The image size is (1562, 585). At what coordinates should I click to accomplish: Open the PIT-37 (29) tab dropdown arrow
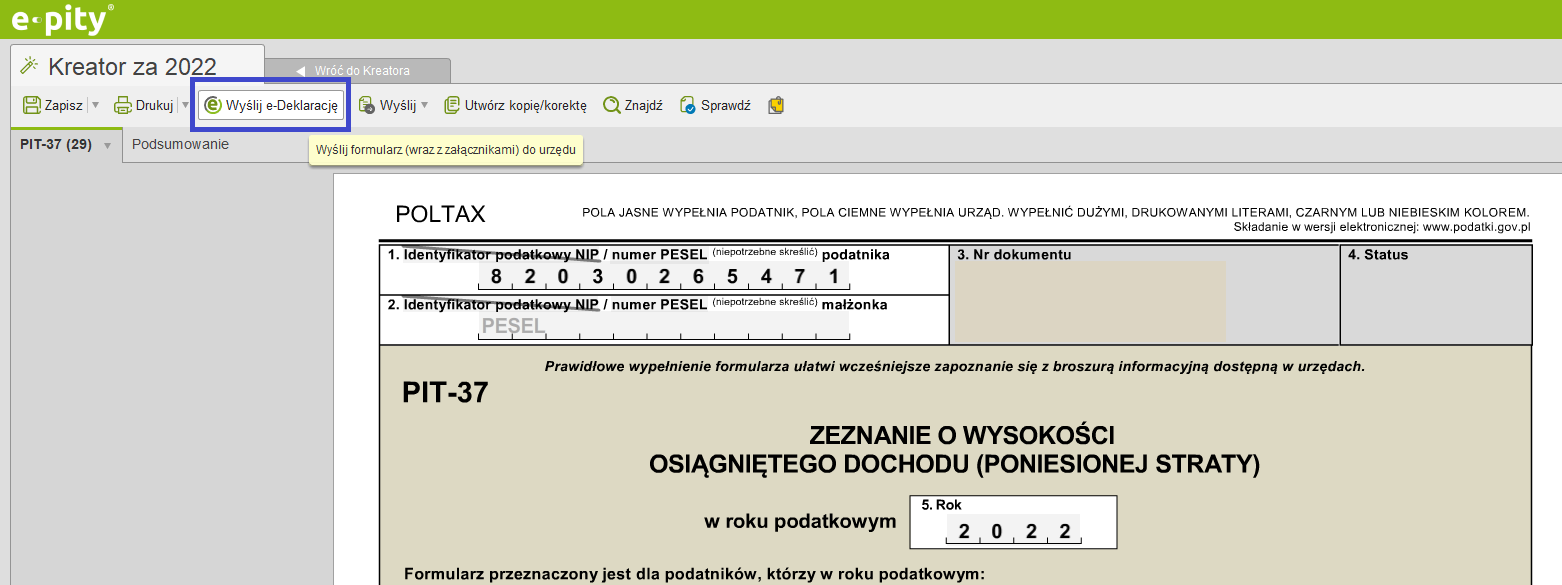(107, 146)
